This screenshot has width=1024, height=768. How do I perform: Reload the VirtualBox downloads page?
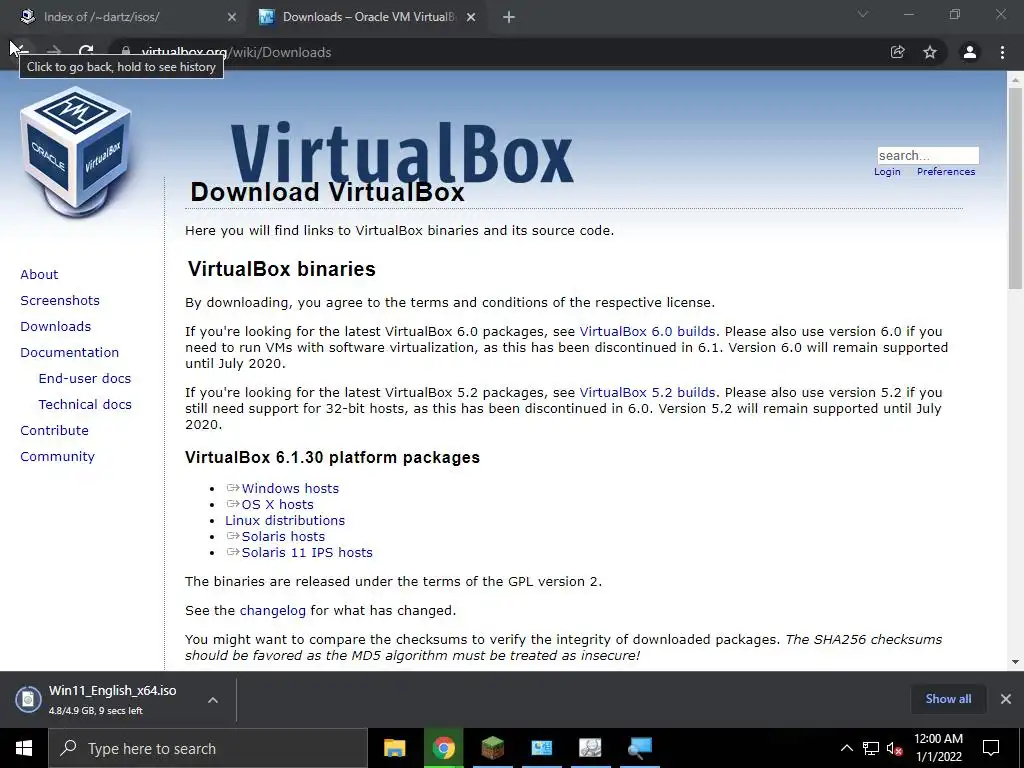(86, 52)
